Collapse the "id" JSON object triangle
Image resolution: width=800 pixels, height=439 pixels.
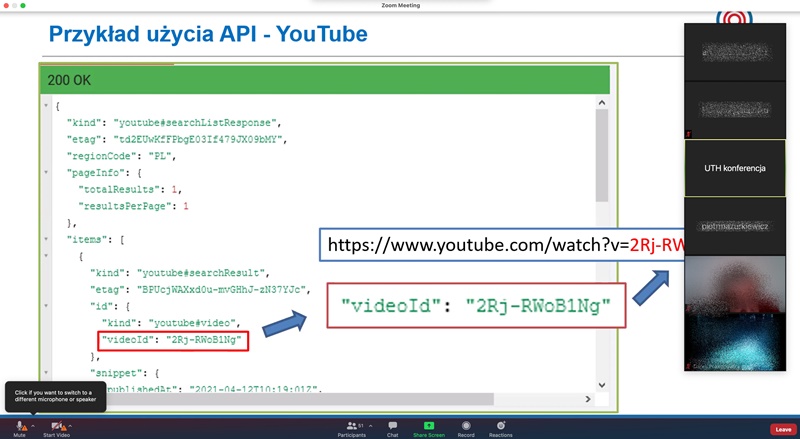tap(46, 306)
